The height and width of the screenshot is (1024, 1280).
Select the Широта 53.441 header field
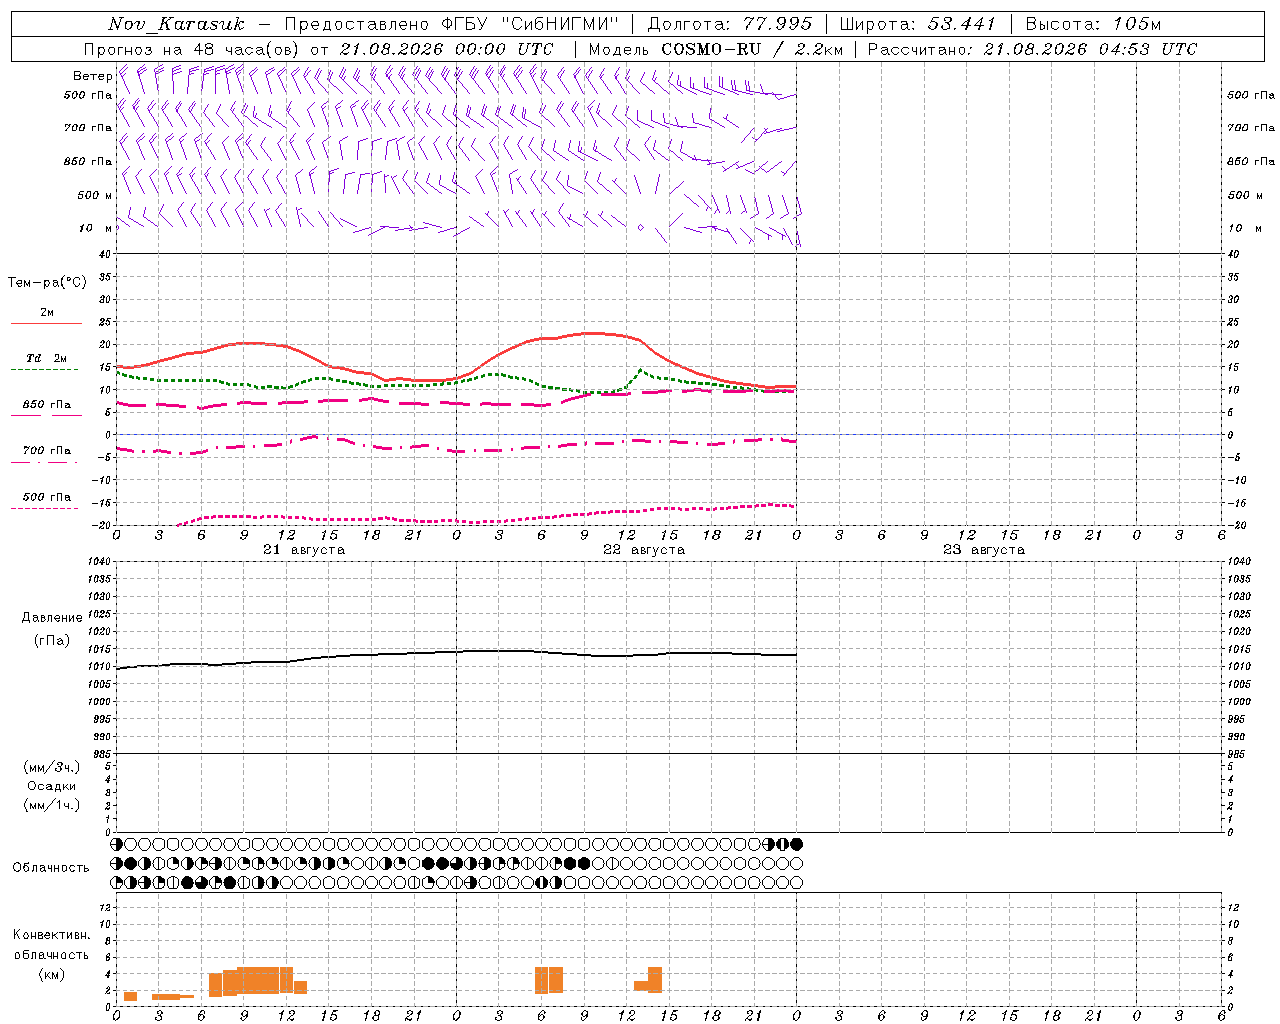(x=917, y=24)
